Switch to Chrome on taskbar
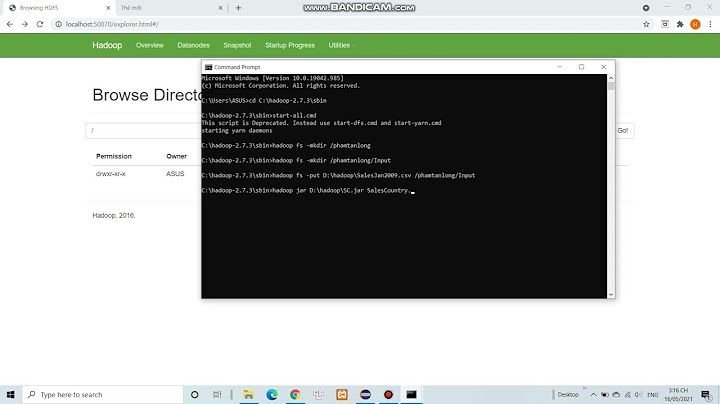 point(295,394)
